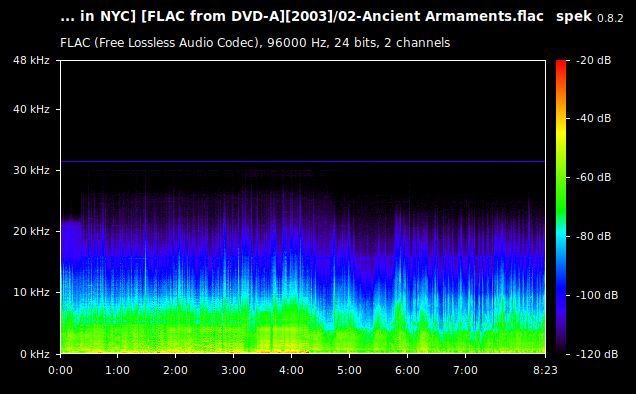Click the 48 kHz axis label
The image size is (636, 394).
tap(31, 60)
